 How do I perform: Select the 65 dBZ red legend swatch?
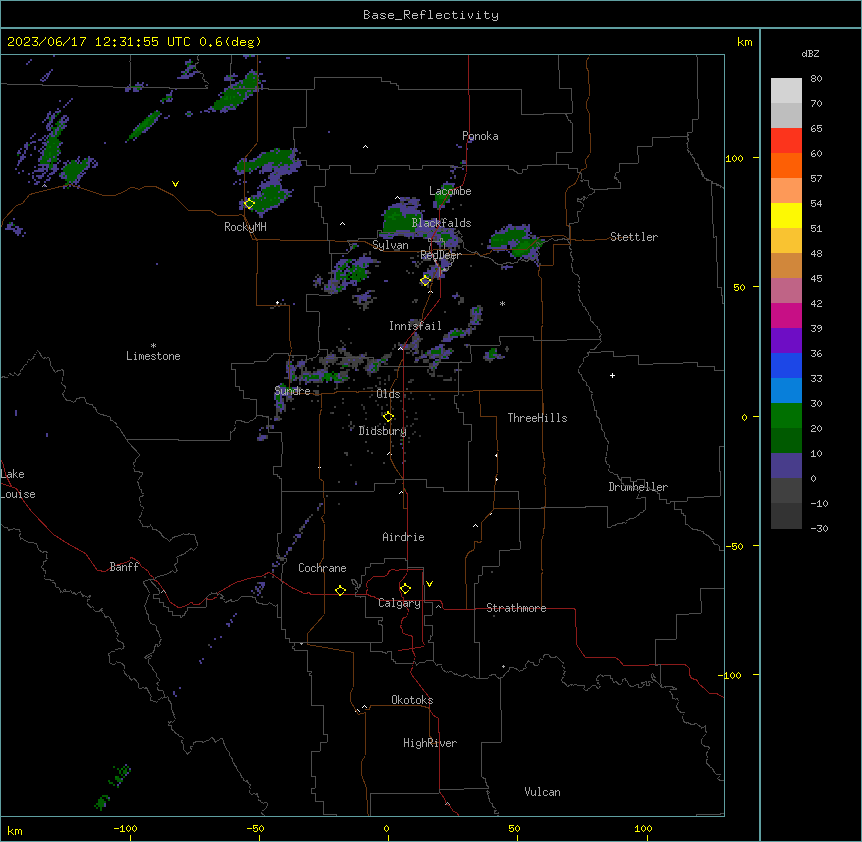coord(786,141)
